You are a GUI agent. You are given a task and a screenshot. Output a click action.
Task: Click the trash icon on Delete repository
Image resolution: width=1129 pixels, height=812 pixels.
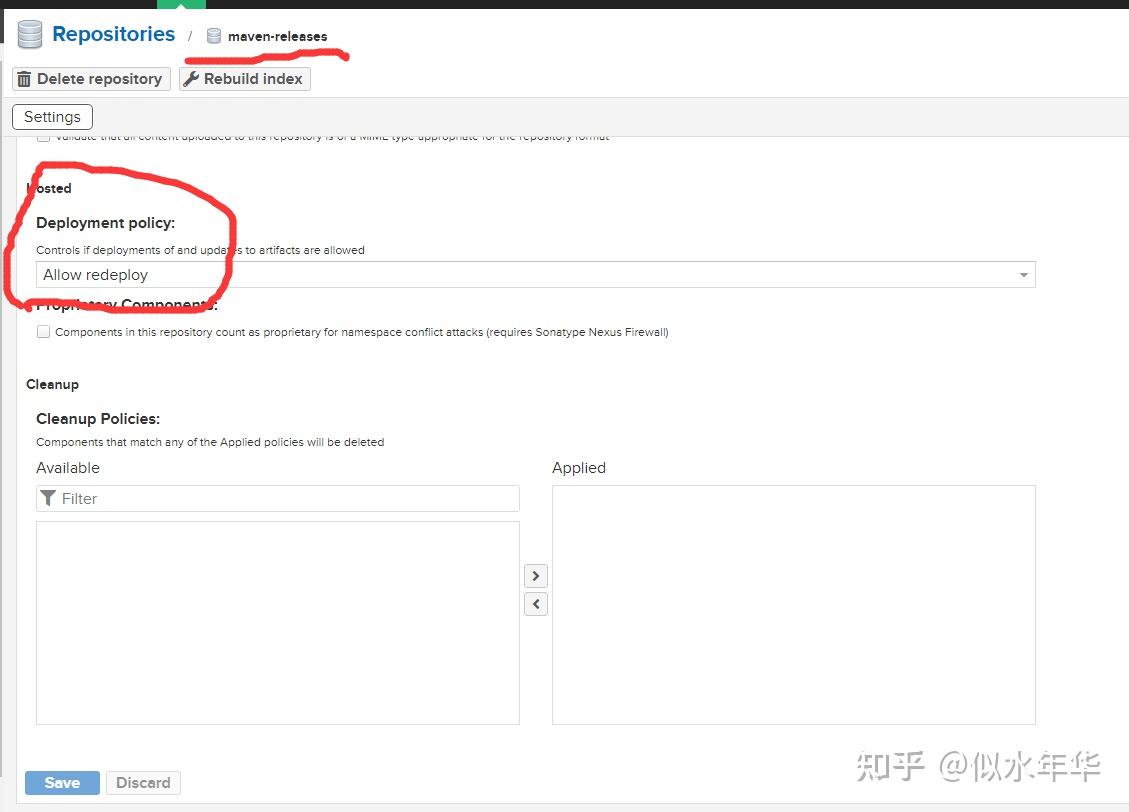point(24,78)
